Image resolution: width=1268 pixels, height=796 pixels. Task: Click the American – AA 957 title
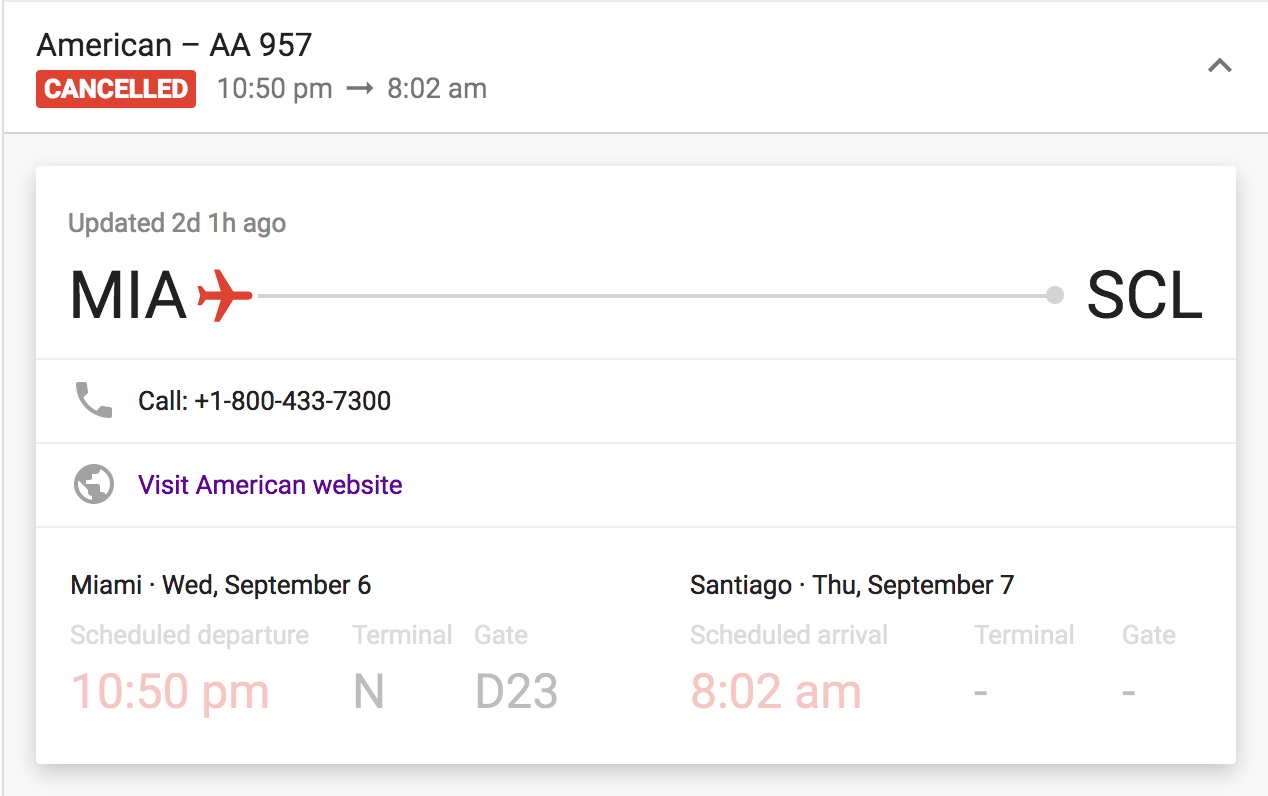(x=174, y=45)
